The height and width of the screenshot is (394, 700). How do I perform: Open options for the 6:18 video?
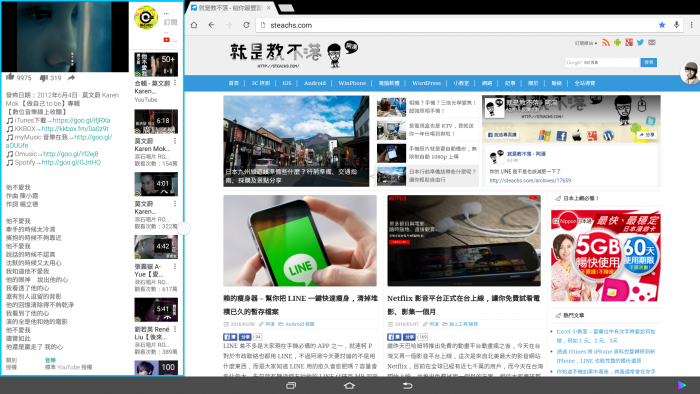(175, 141)
